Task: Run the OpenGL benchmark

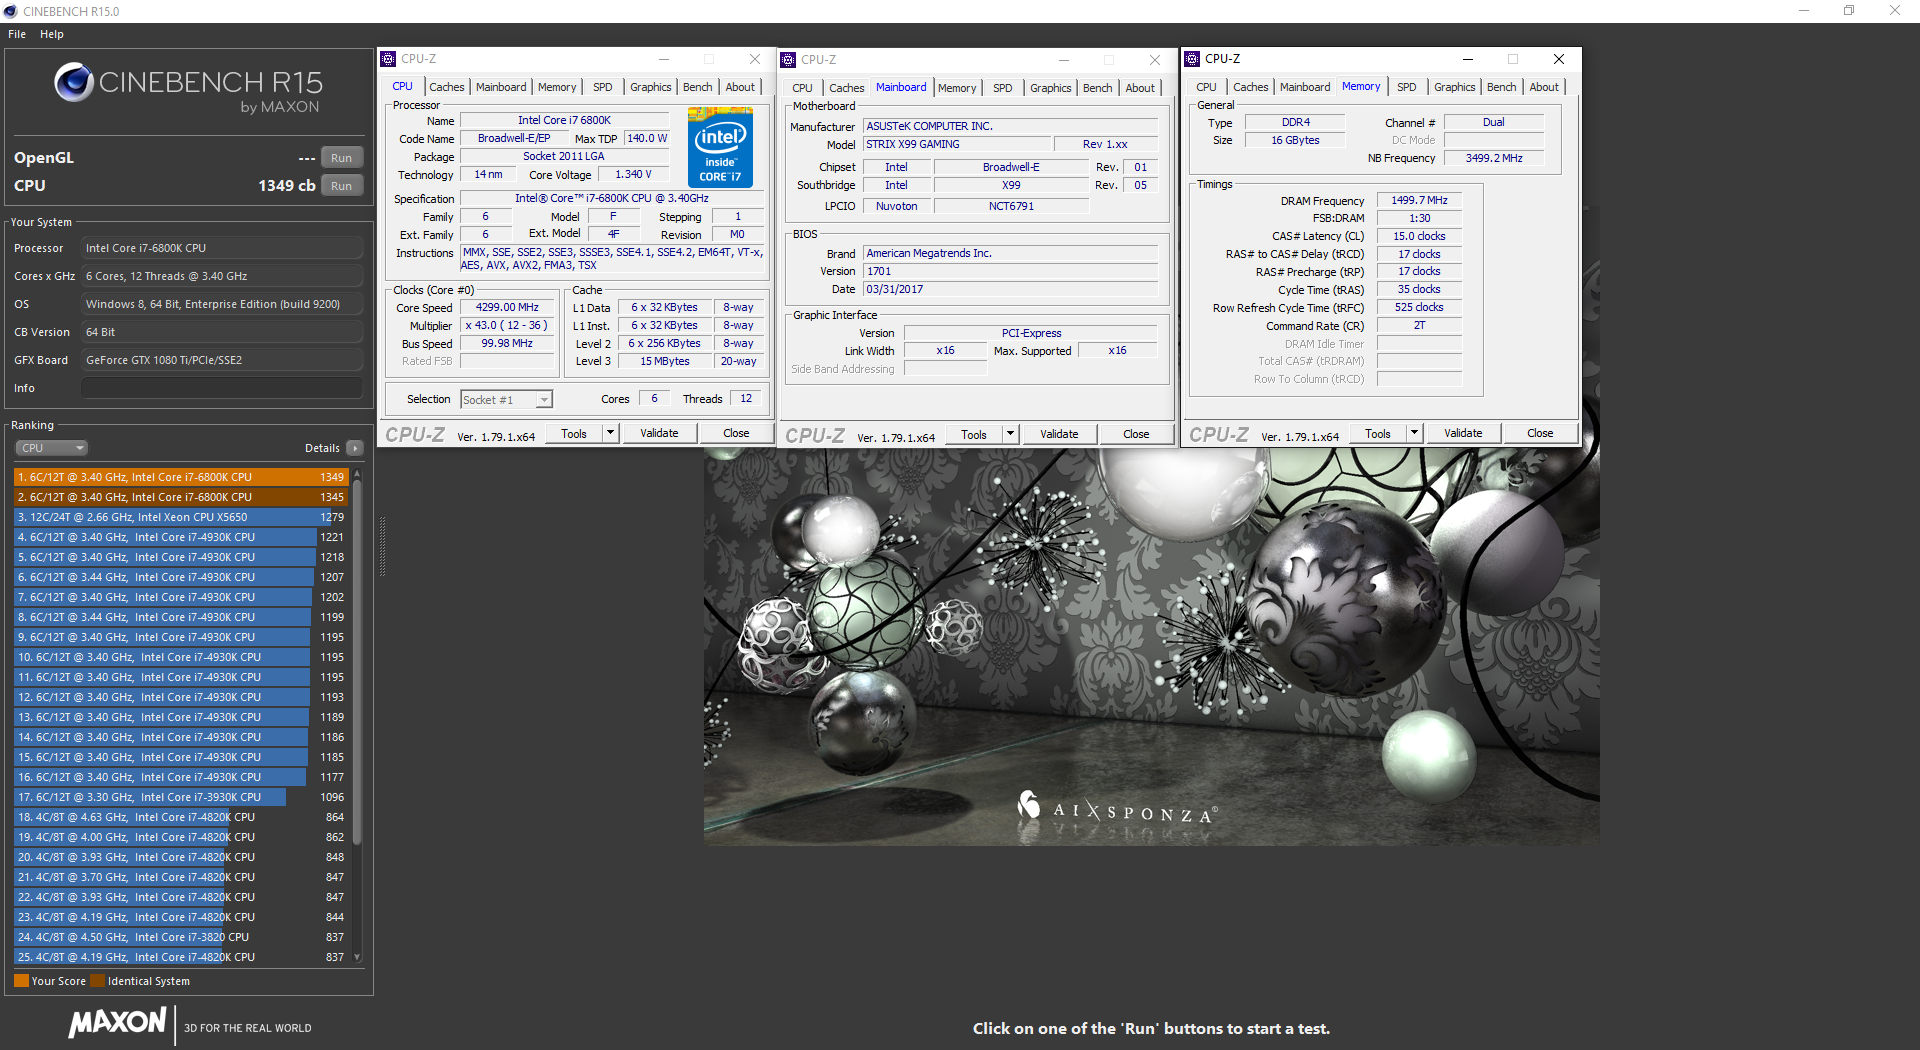Action: [x=341, y=158]
